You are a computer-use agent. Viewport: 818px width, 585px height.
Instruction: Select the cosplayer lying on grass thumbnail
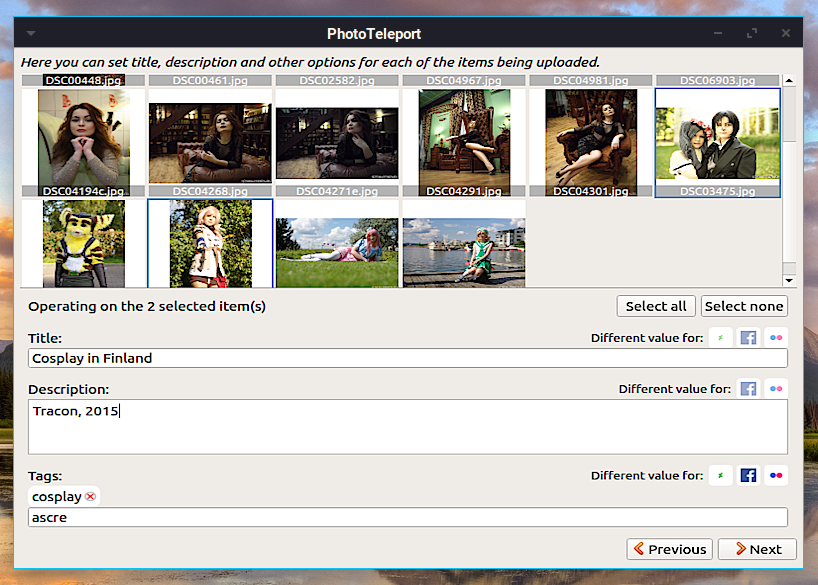[x=337, y=244]
